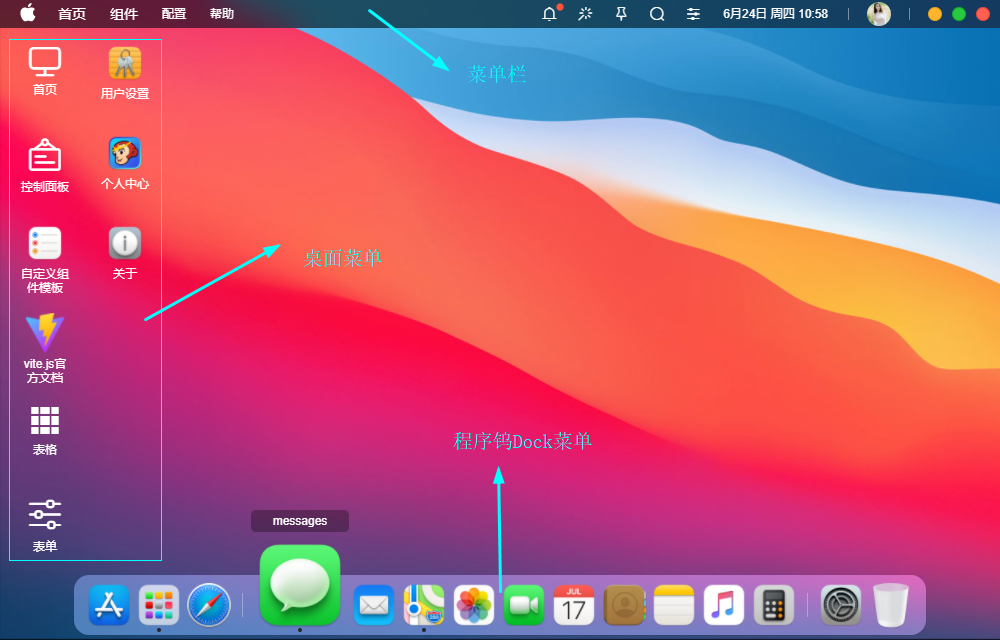The width and height of the screenshot is (1000, 640).
Task: Click the green maximize window button
Action: (x=959, y=14)
